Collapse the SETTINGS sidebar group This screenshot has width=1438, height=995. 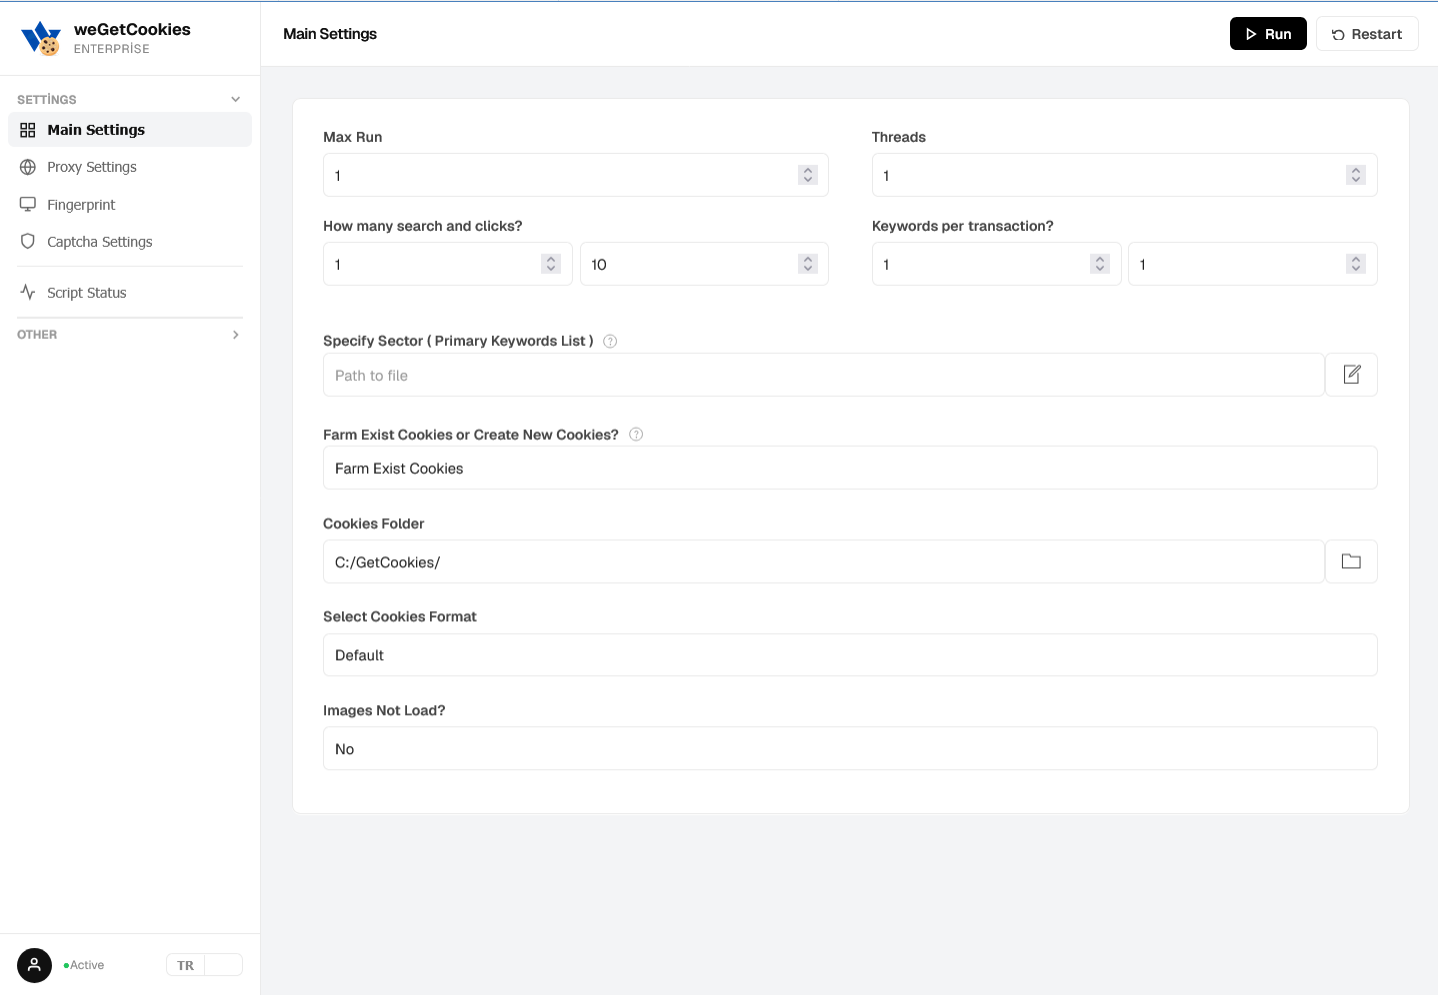130,99
